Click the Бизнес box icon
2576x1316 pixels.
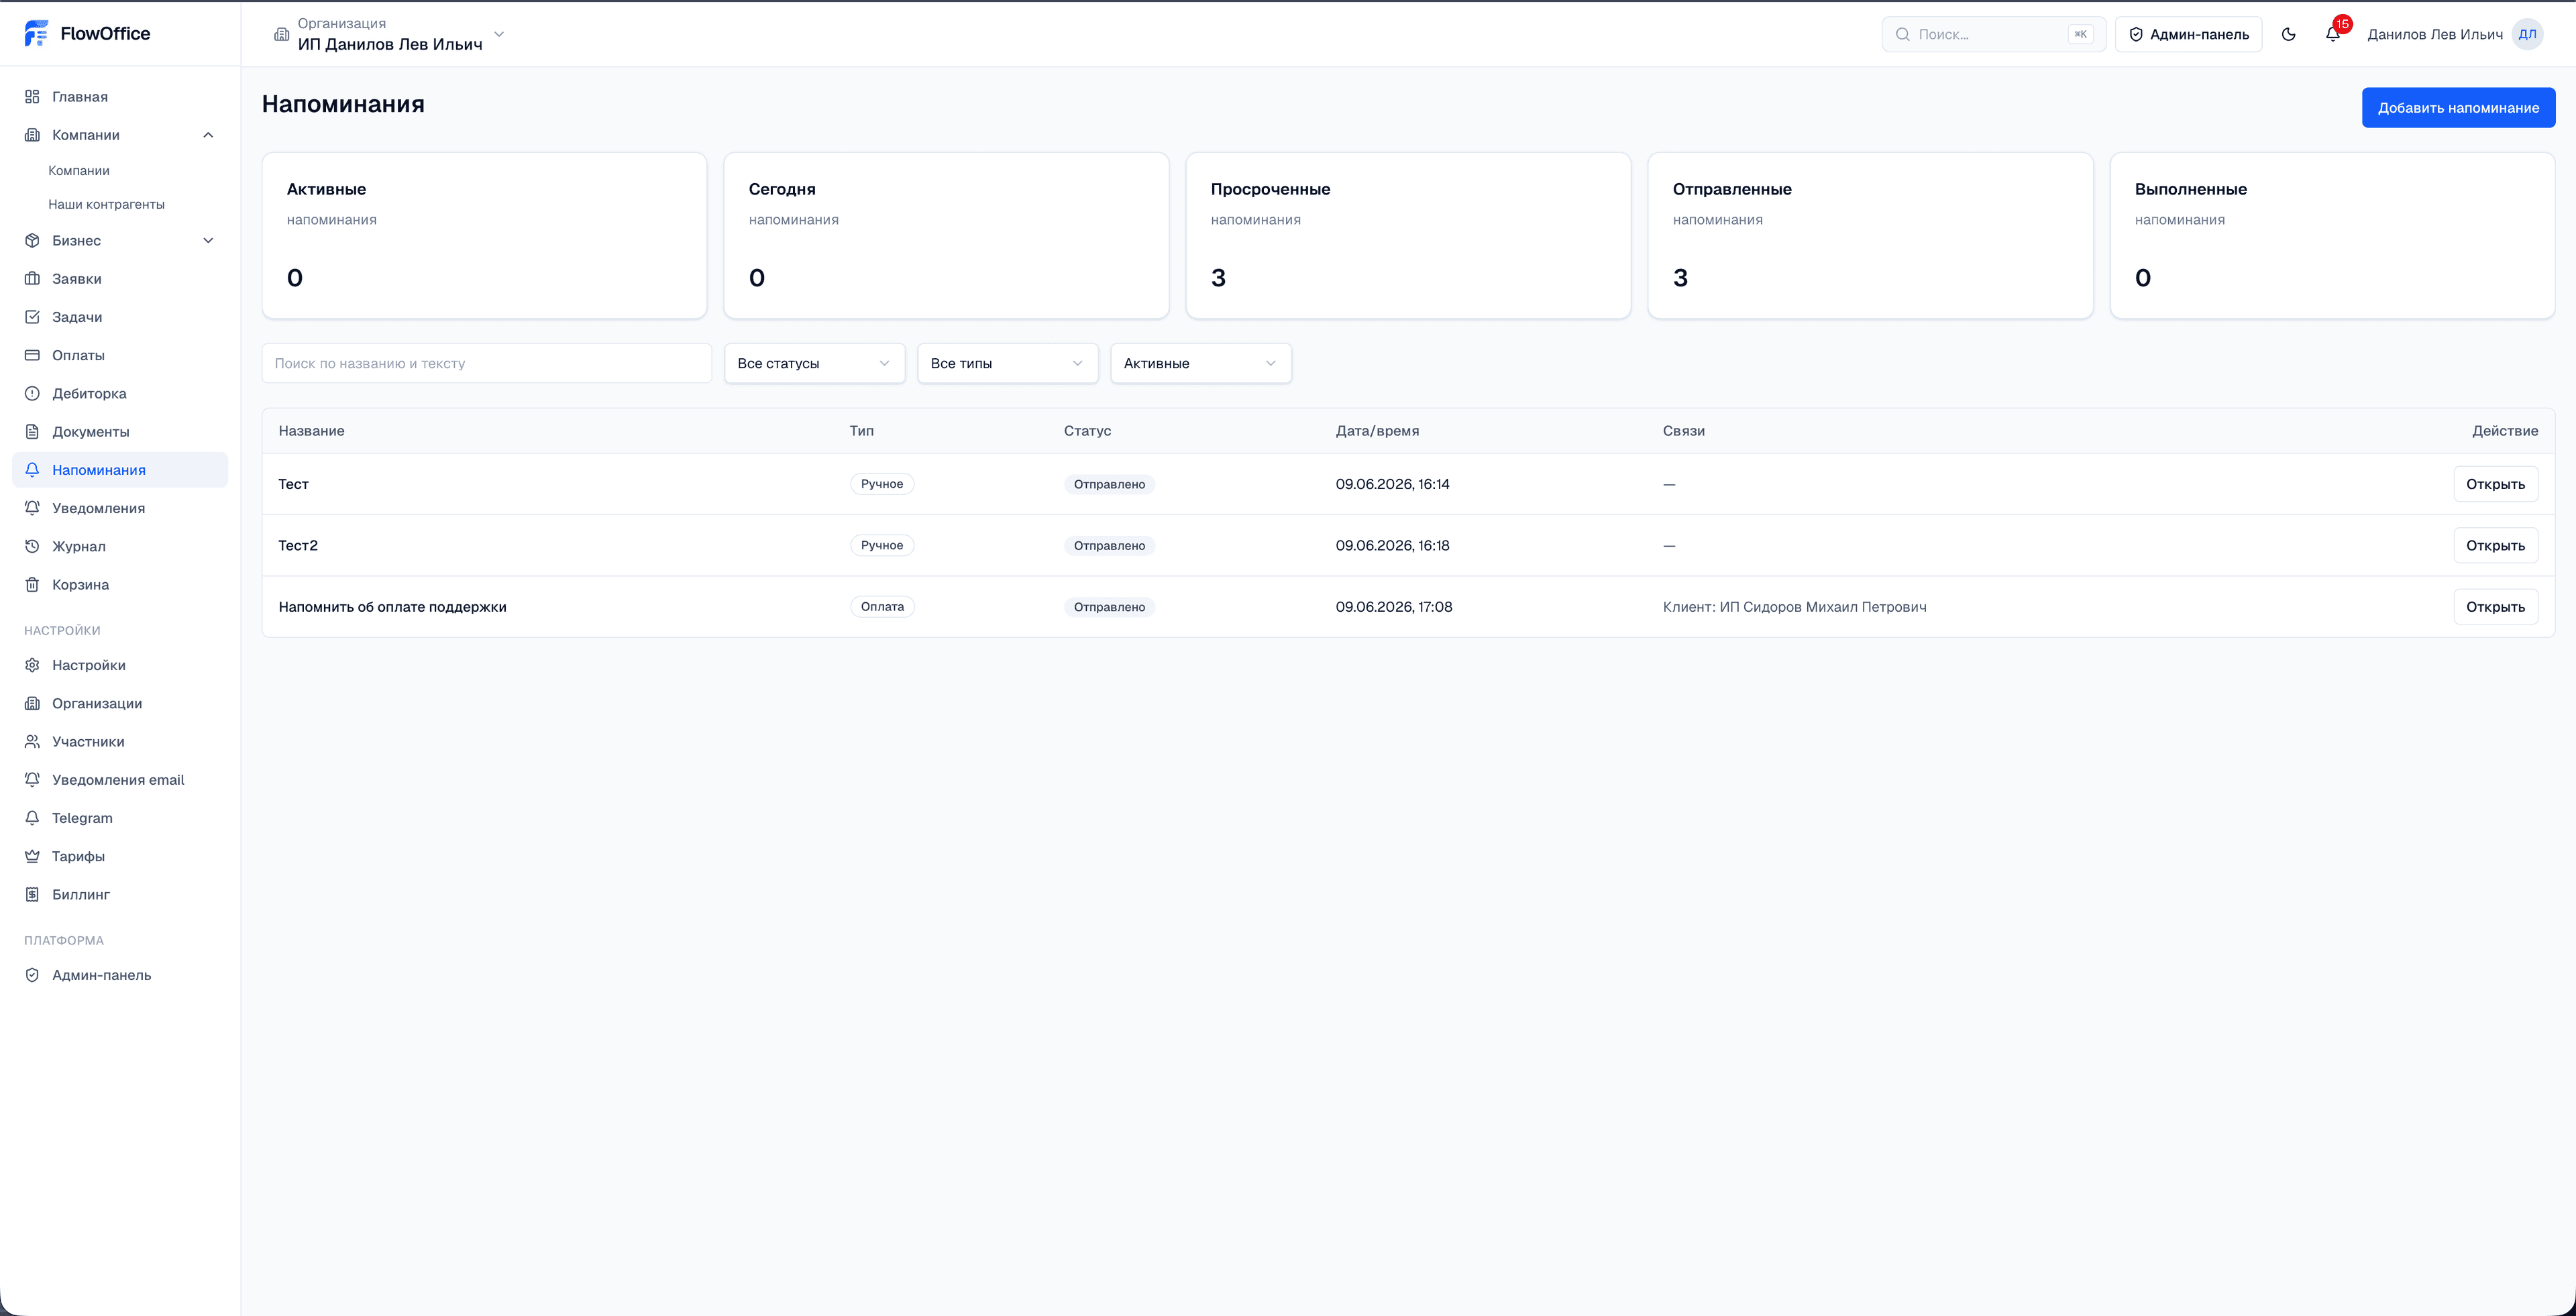(32, 241)
